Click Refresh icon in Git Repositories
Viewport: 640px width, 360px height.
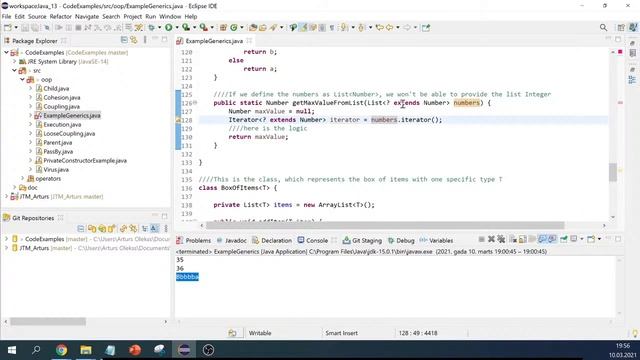pos(123,229)
